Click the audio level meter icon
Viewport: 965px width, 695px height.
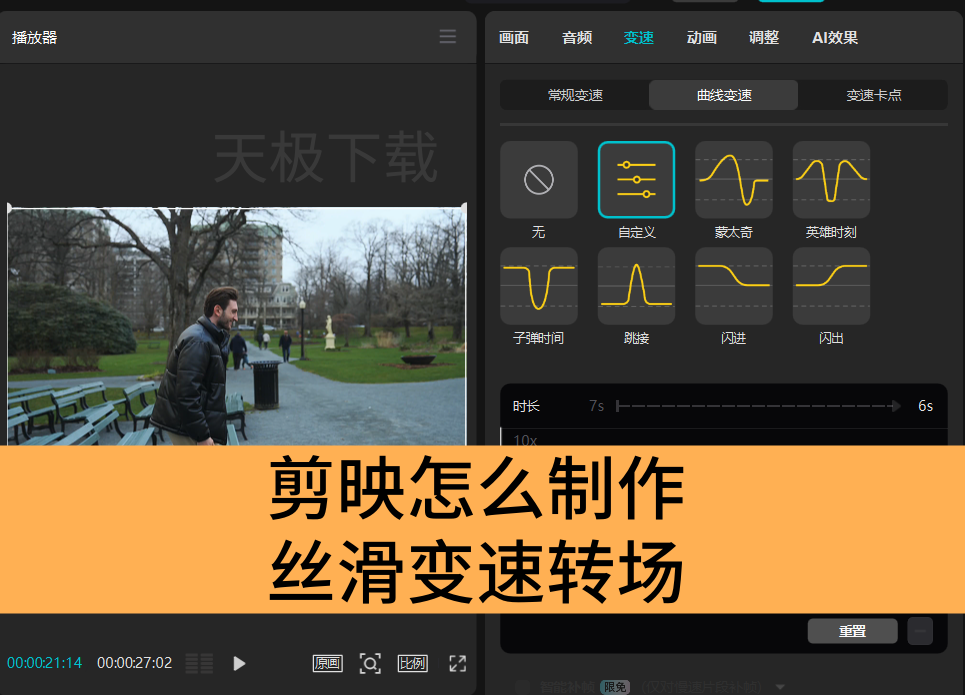[199, 663]
